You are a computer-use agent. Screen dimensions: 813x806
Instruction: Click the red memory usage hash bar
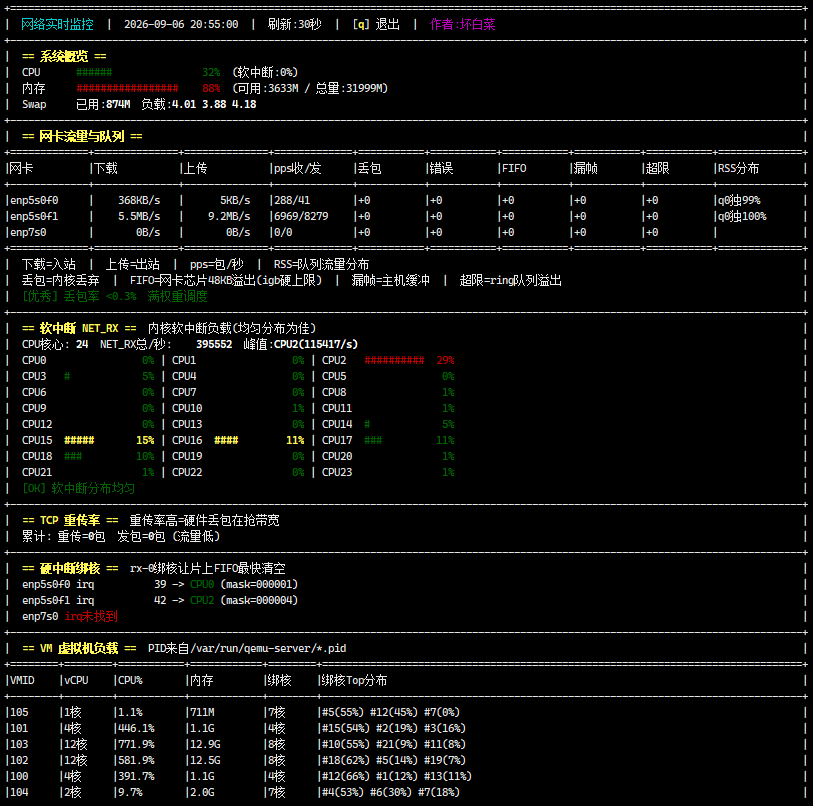click(x=127, y=89)
